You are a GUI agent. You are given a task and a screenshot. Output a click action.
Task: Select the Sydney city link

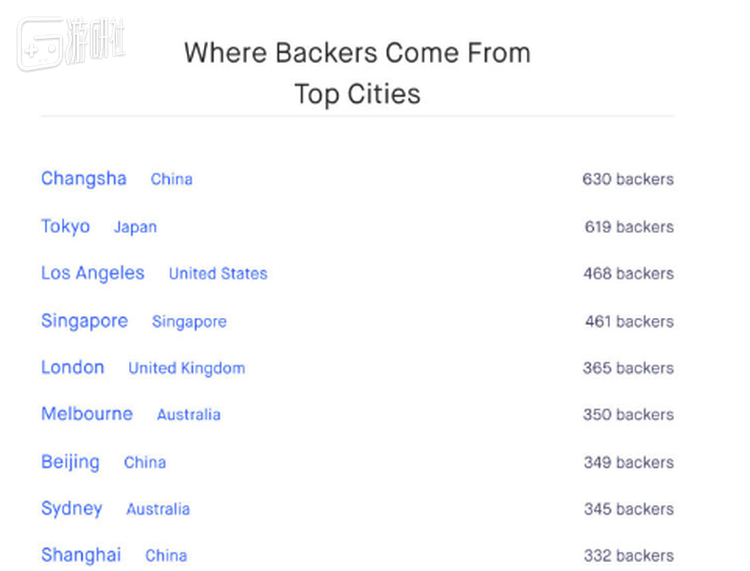[71, 508]
